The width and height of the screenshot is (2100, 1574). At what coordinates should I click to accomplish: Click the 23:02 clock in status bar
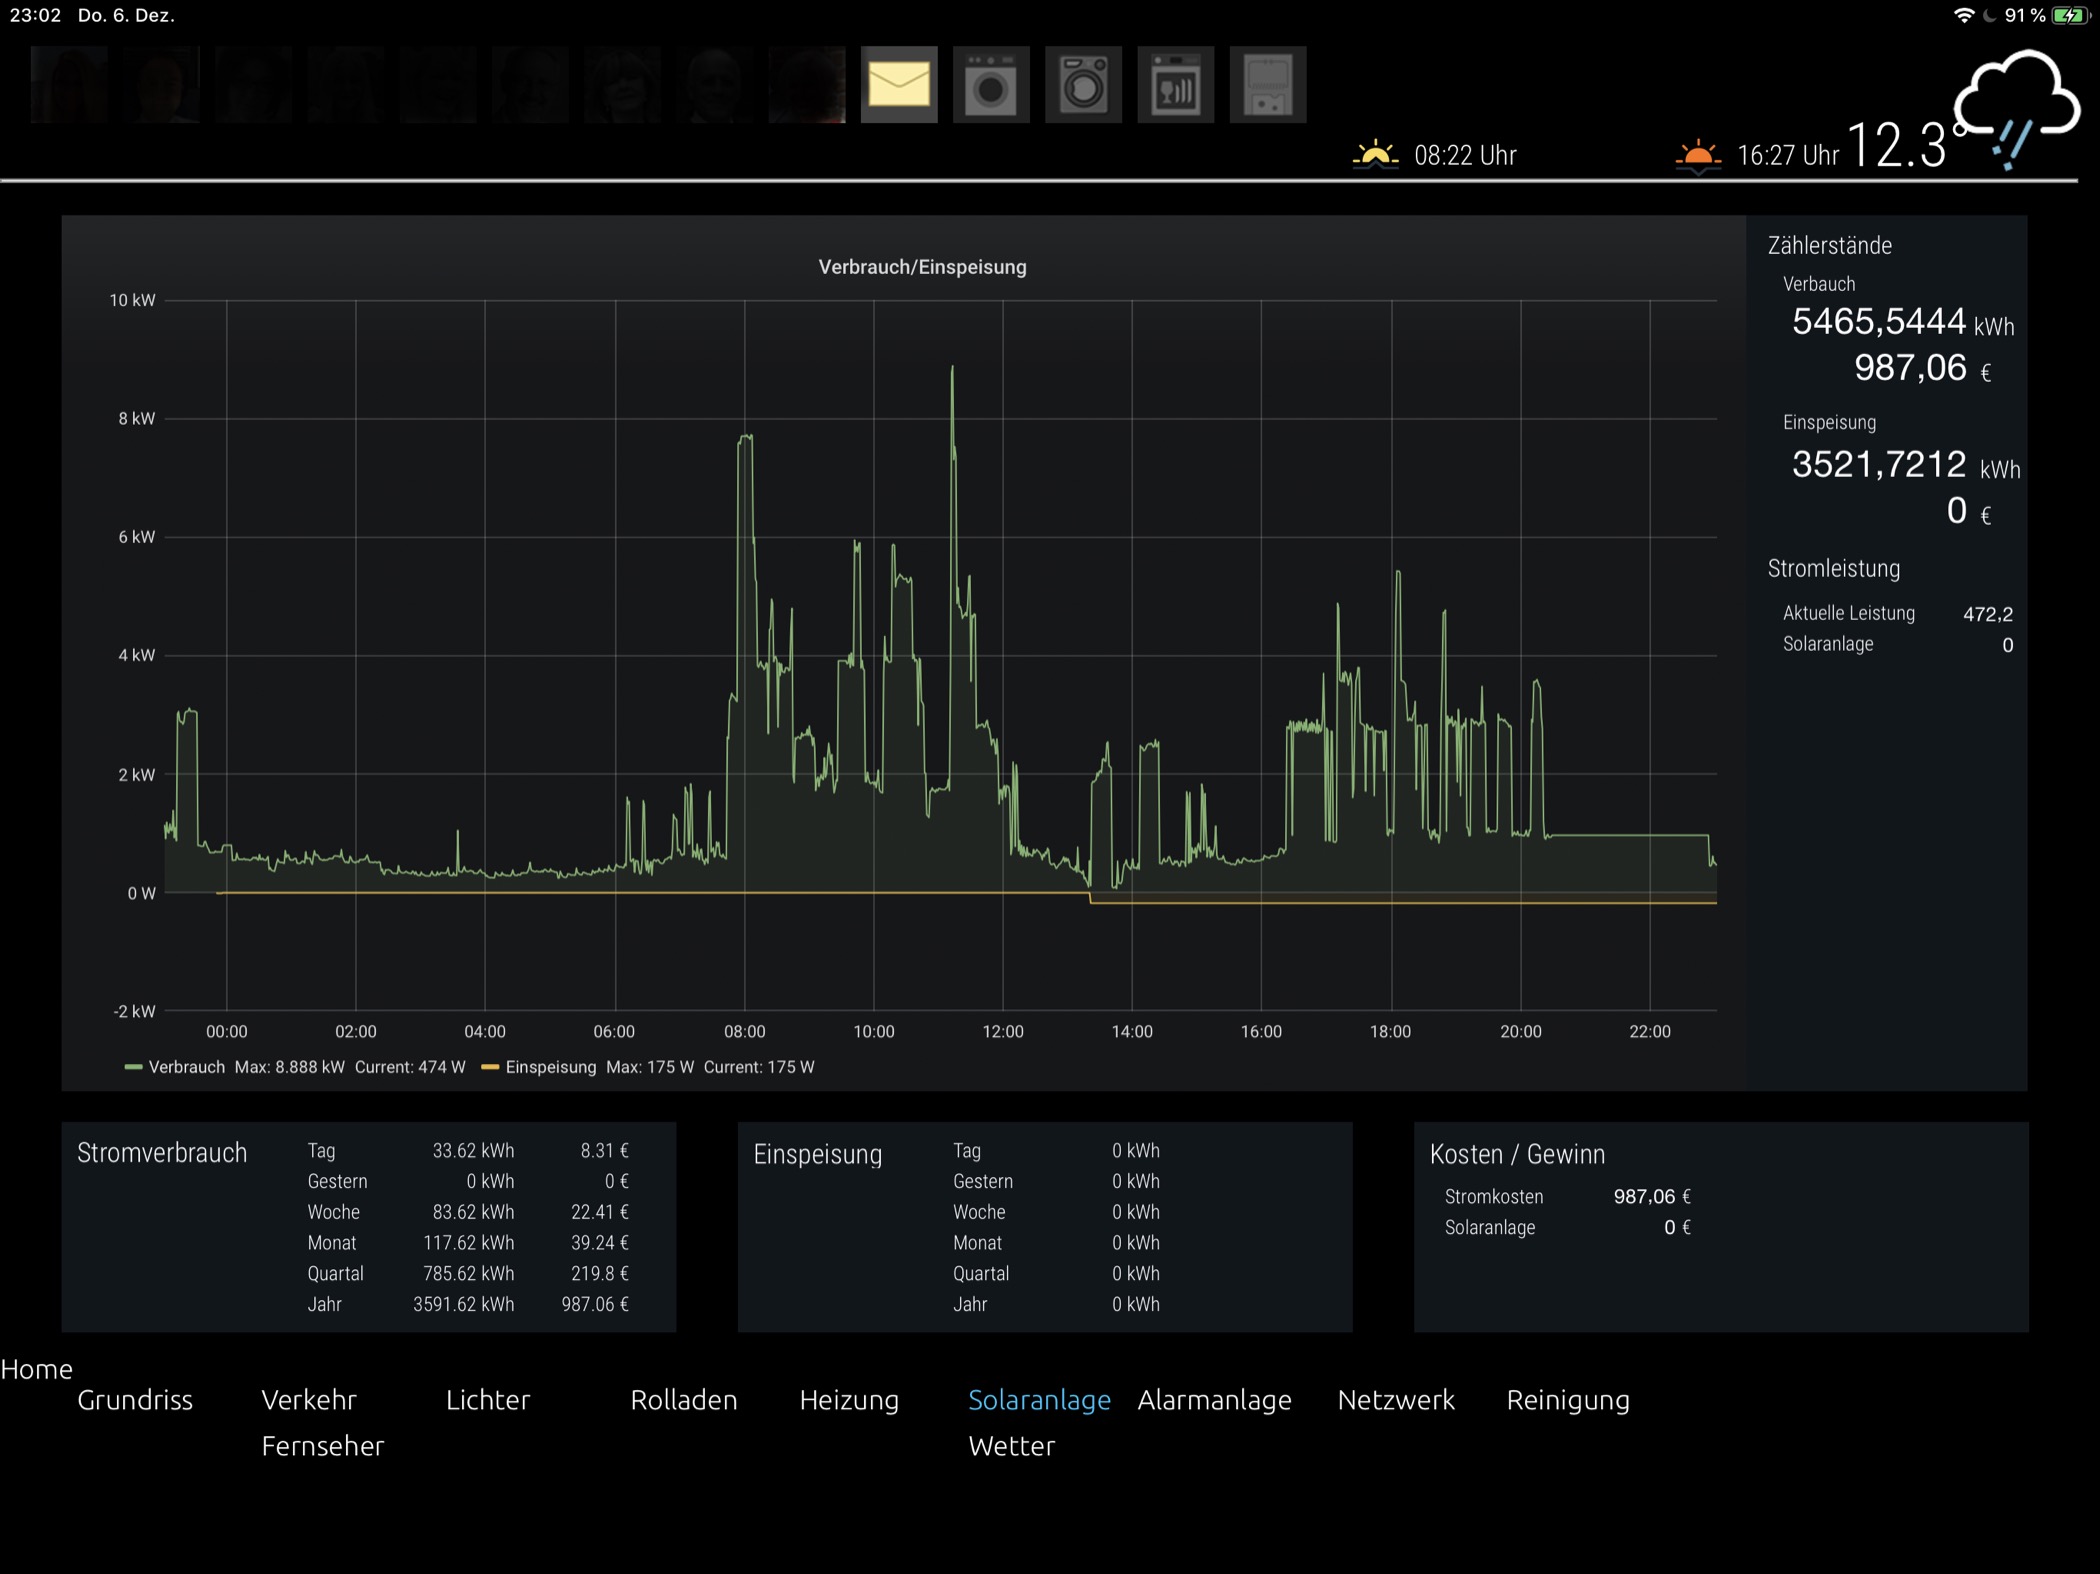pyautogui.click(x=35, y=15)
